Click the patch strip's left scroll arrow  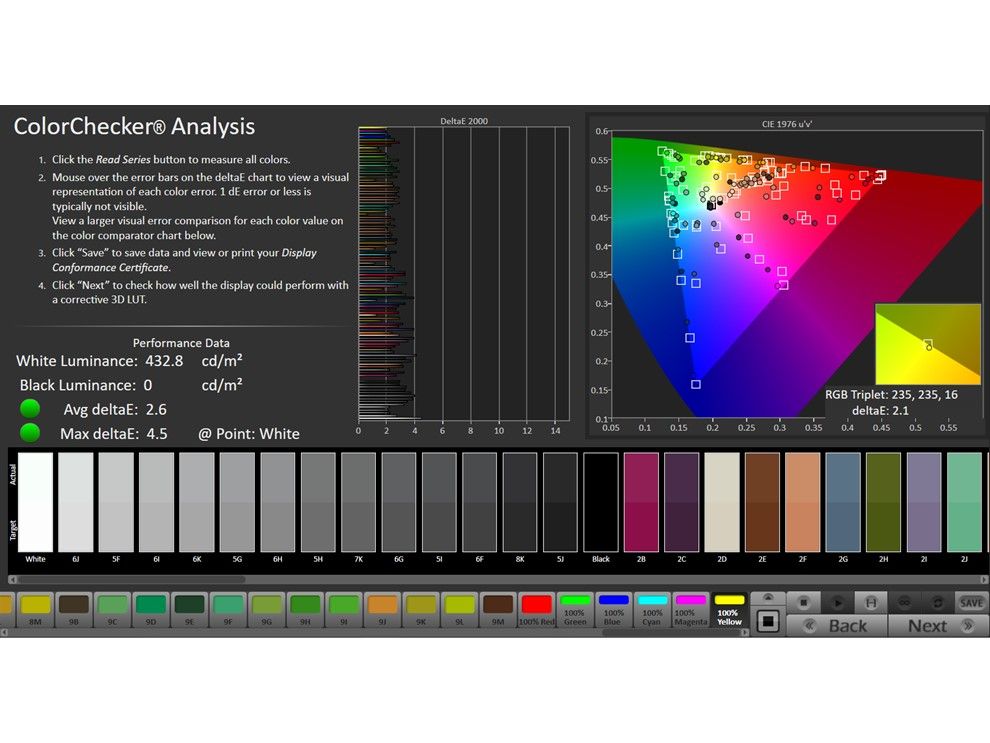click(3, 632)
